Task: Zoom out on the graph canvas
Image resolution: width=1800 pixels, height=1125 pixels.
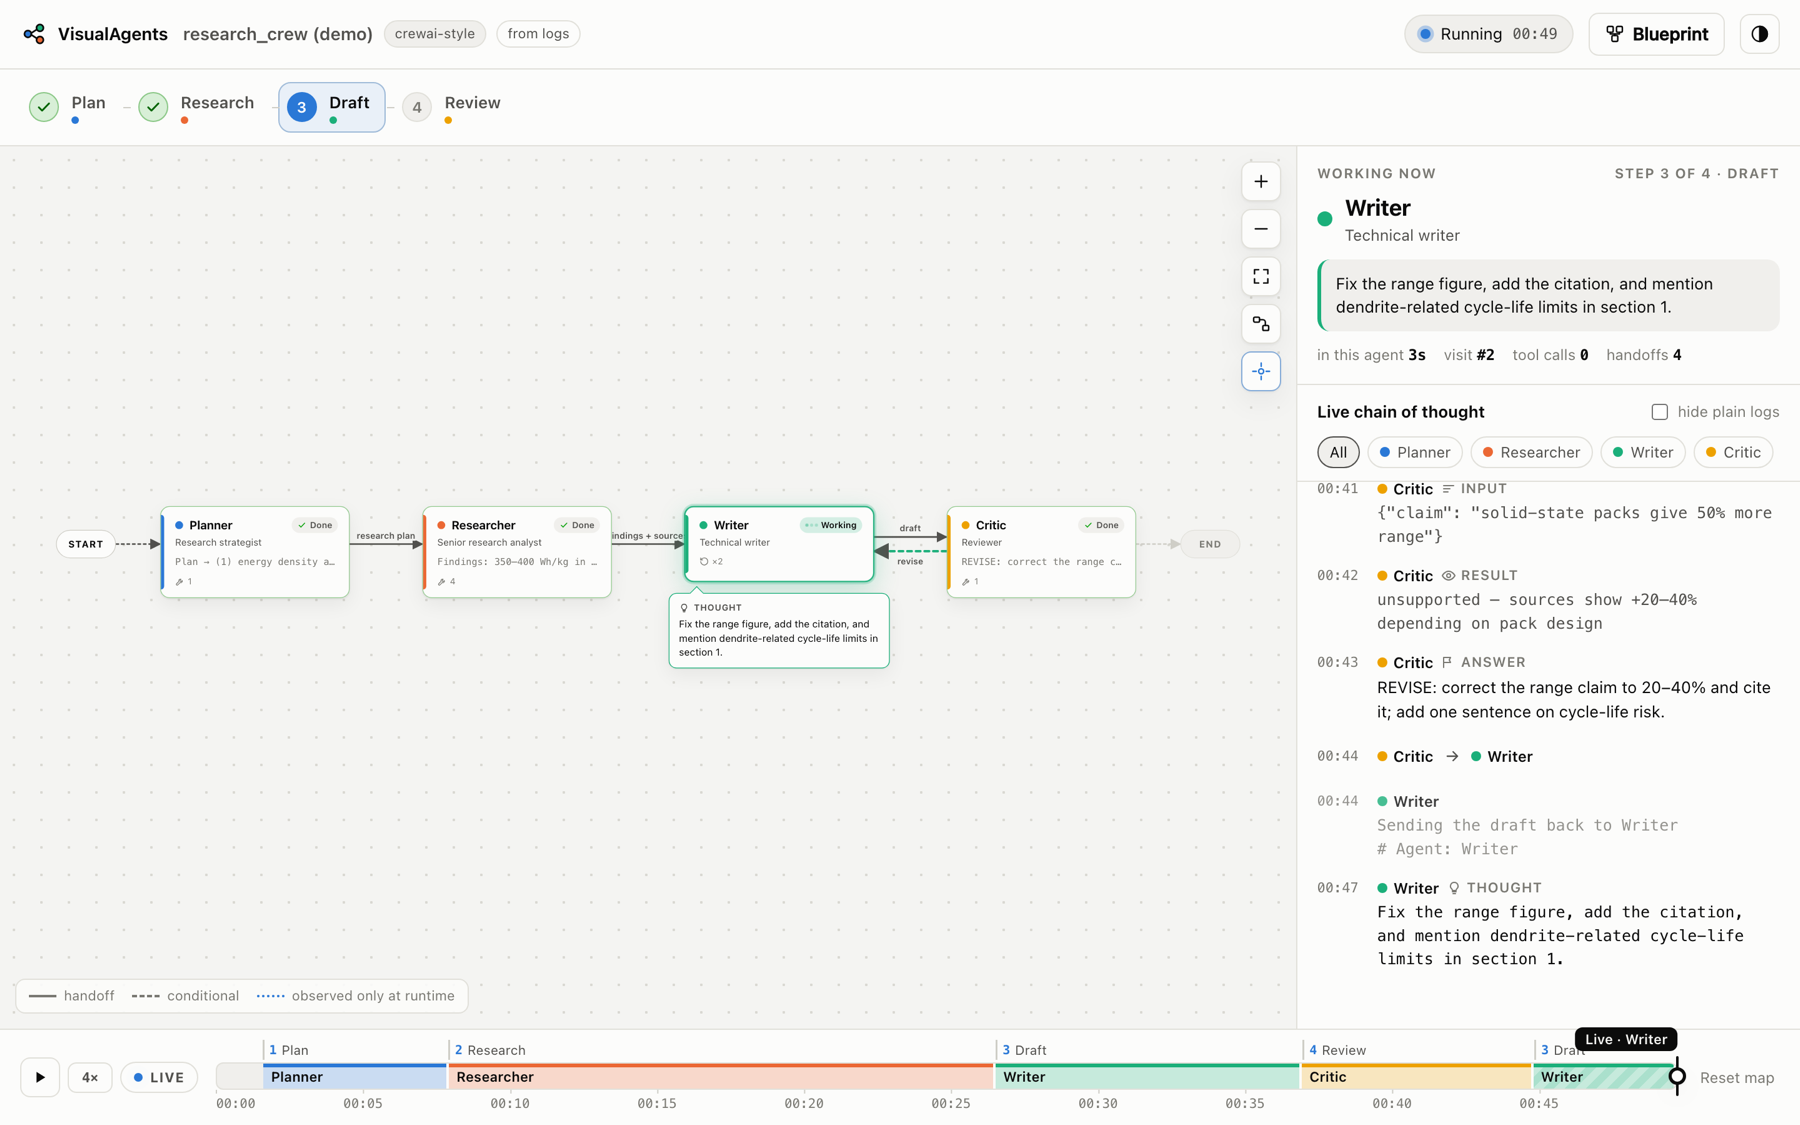Action: (x=1261, y=229)
